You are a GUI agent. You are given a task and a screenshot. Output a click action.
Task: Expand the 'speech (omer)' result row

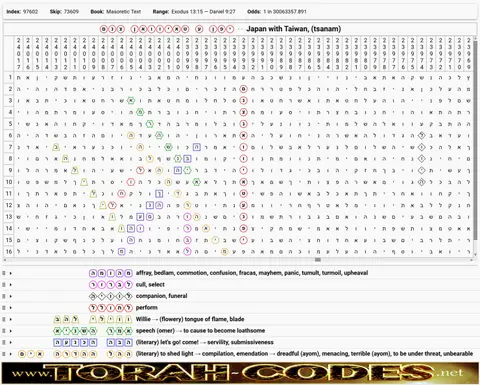(x=11, y=331)
